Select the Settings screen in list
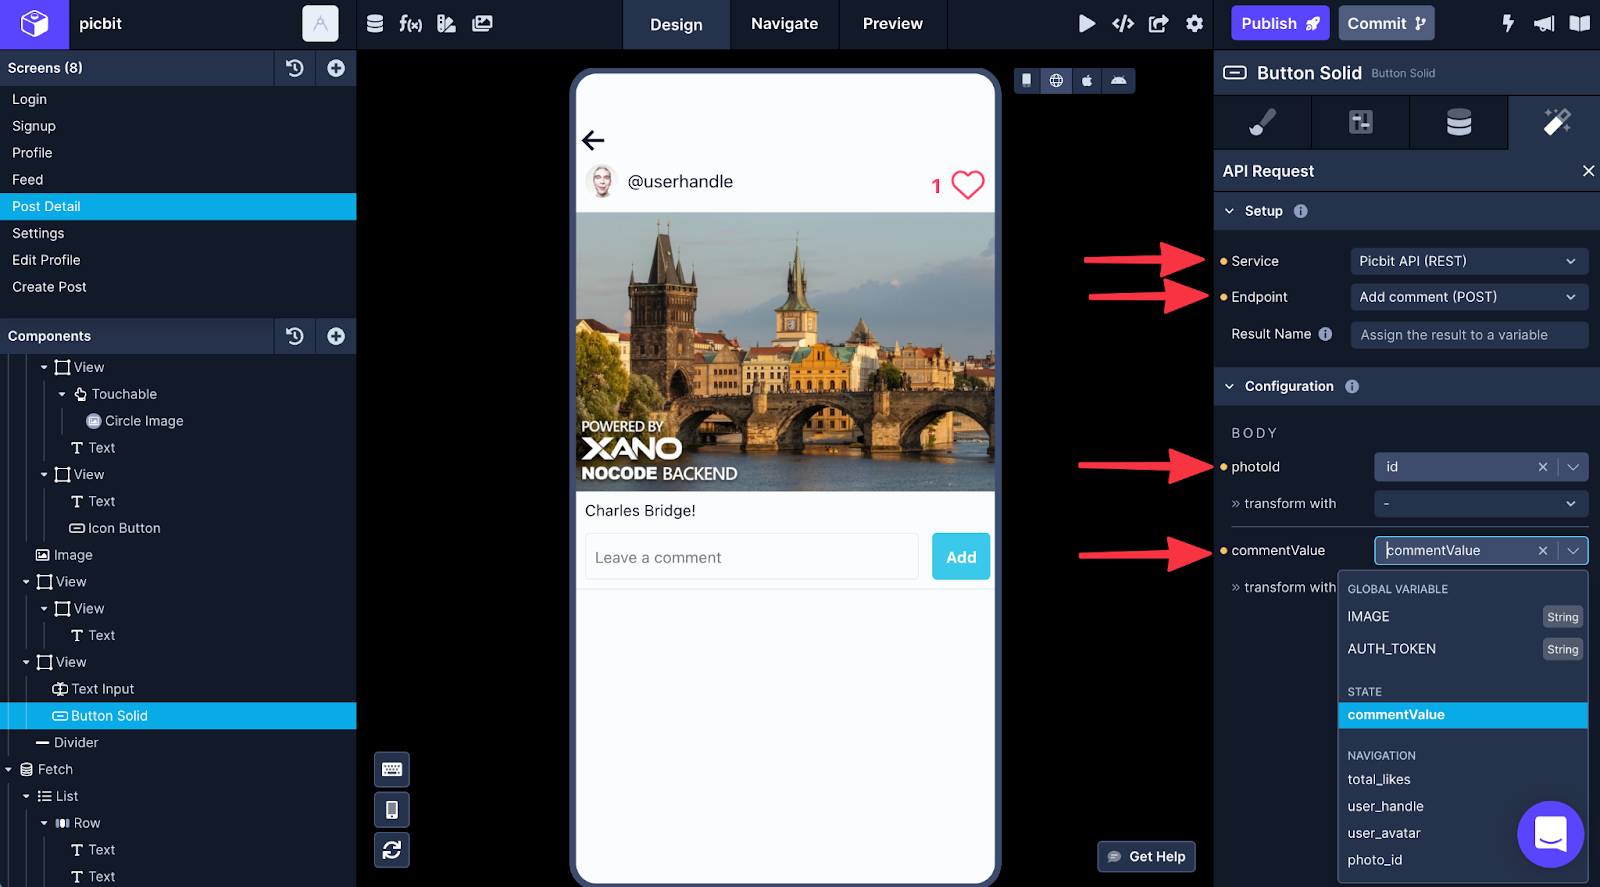This screenshot has height=887, width=1600. [x=38, y=233]
